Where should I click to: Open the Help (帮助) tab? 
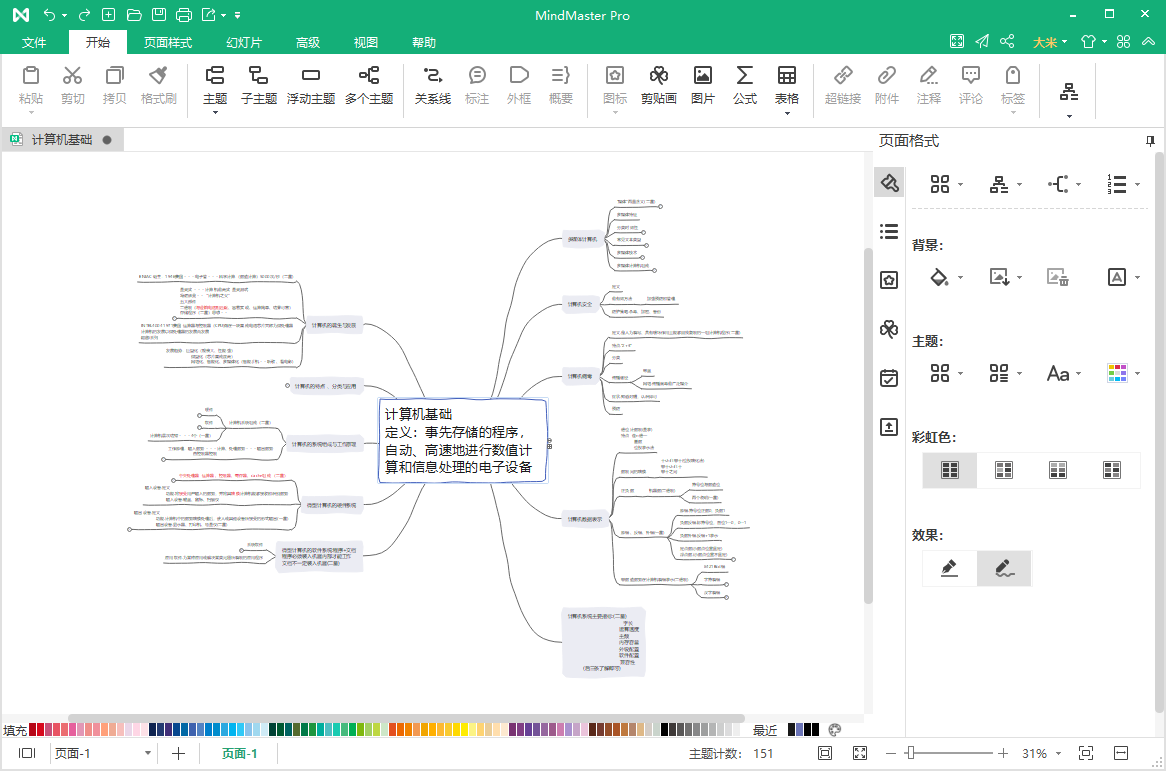pos(424,42)
